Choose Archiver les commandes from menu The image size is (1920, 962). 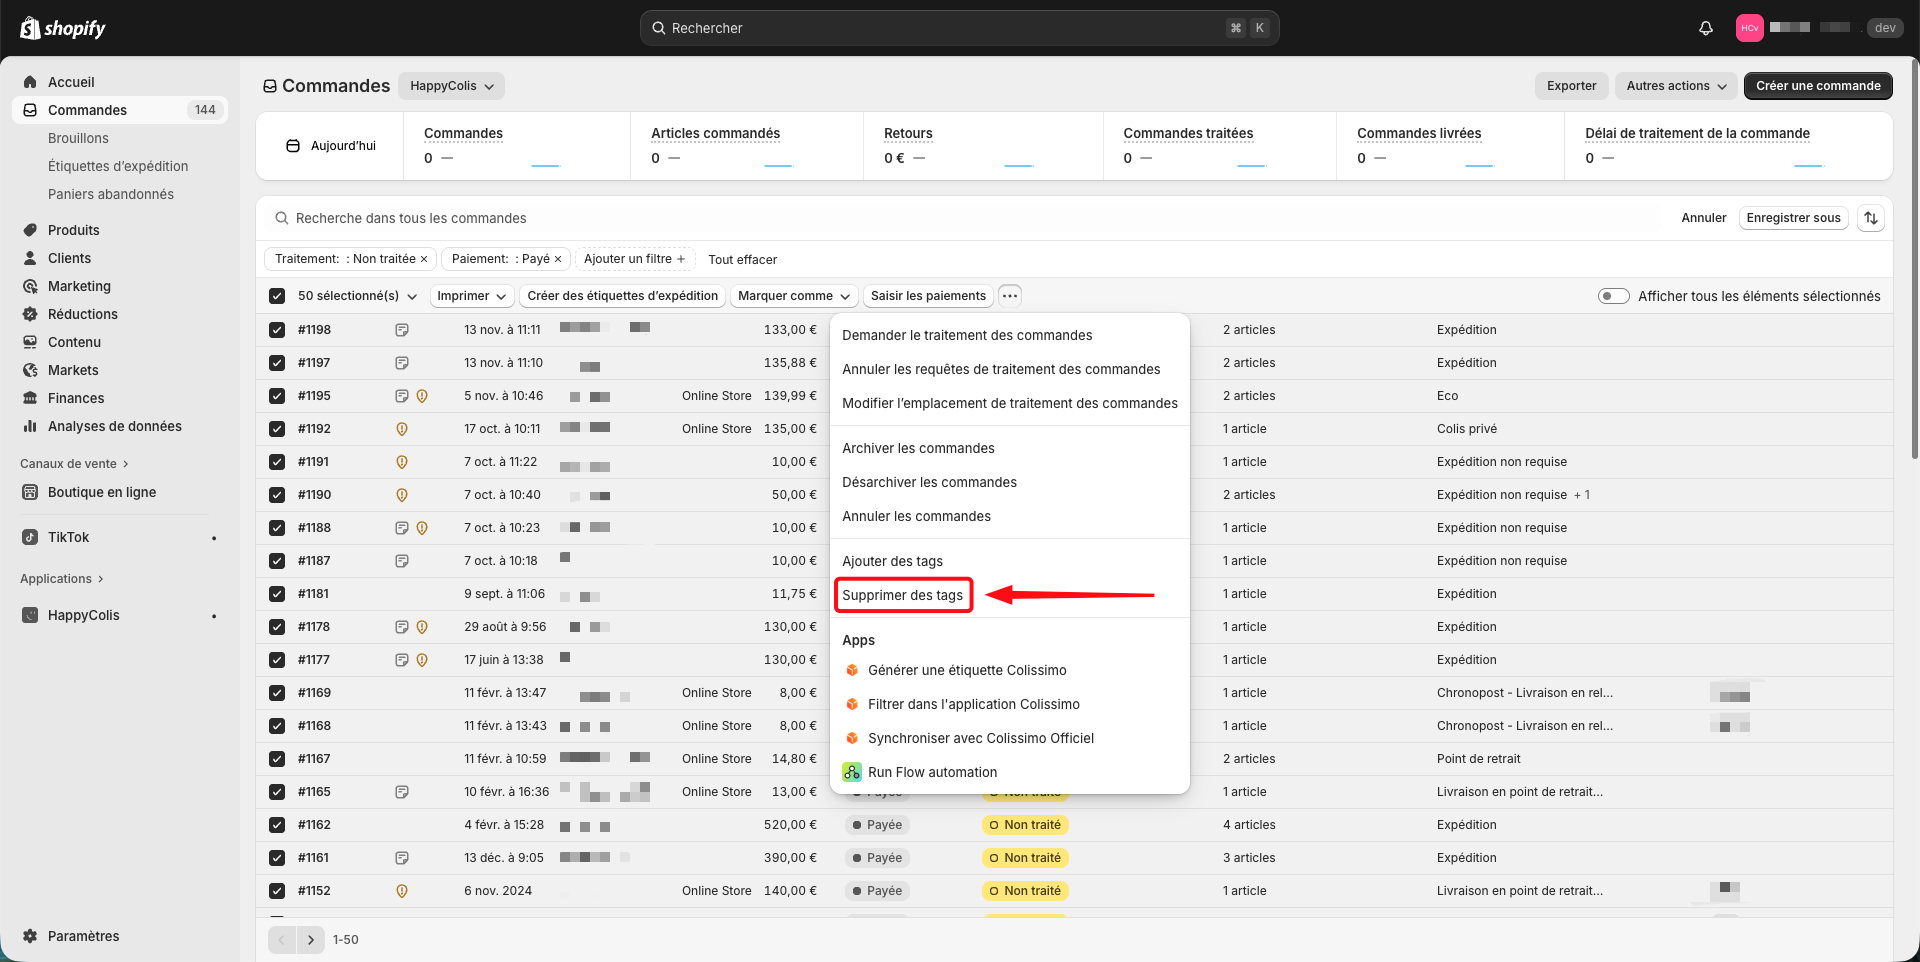[918, 448]
